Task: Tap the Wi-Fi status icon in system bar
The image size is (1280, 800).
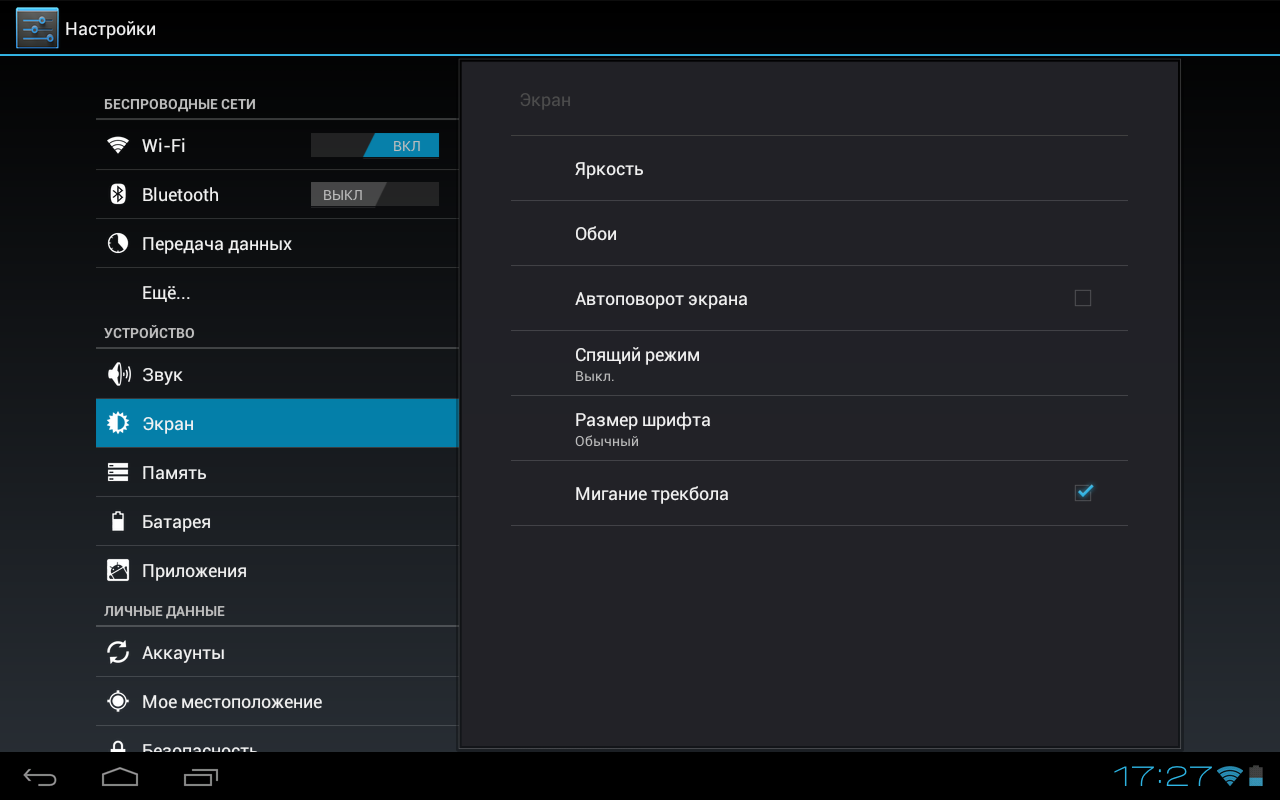Action: pyautogui.click(x=1230, y=776)
